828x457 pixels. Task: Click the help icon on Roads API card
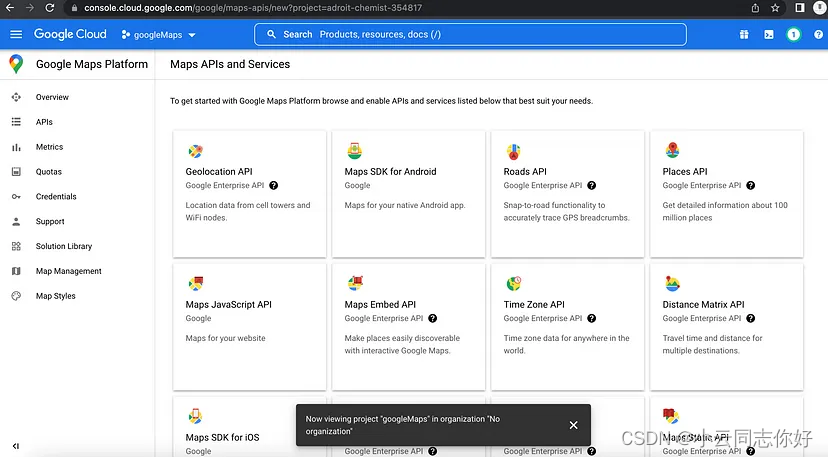tap(591, 185)
